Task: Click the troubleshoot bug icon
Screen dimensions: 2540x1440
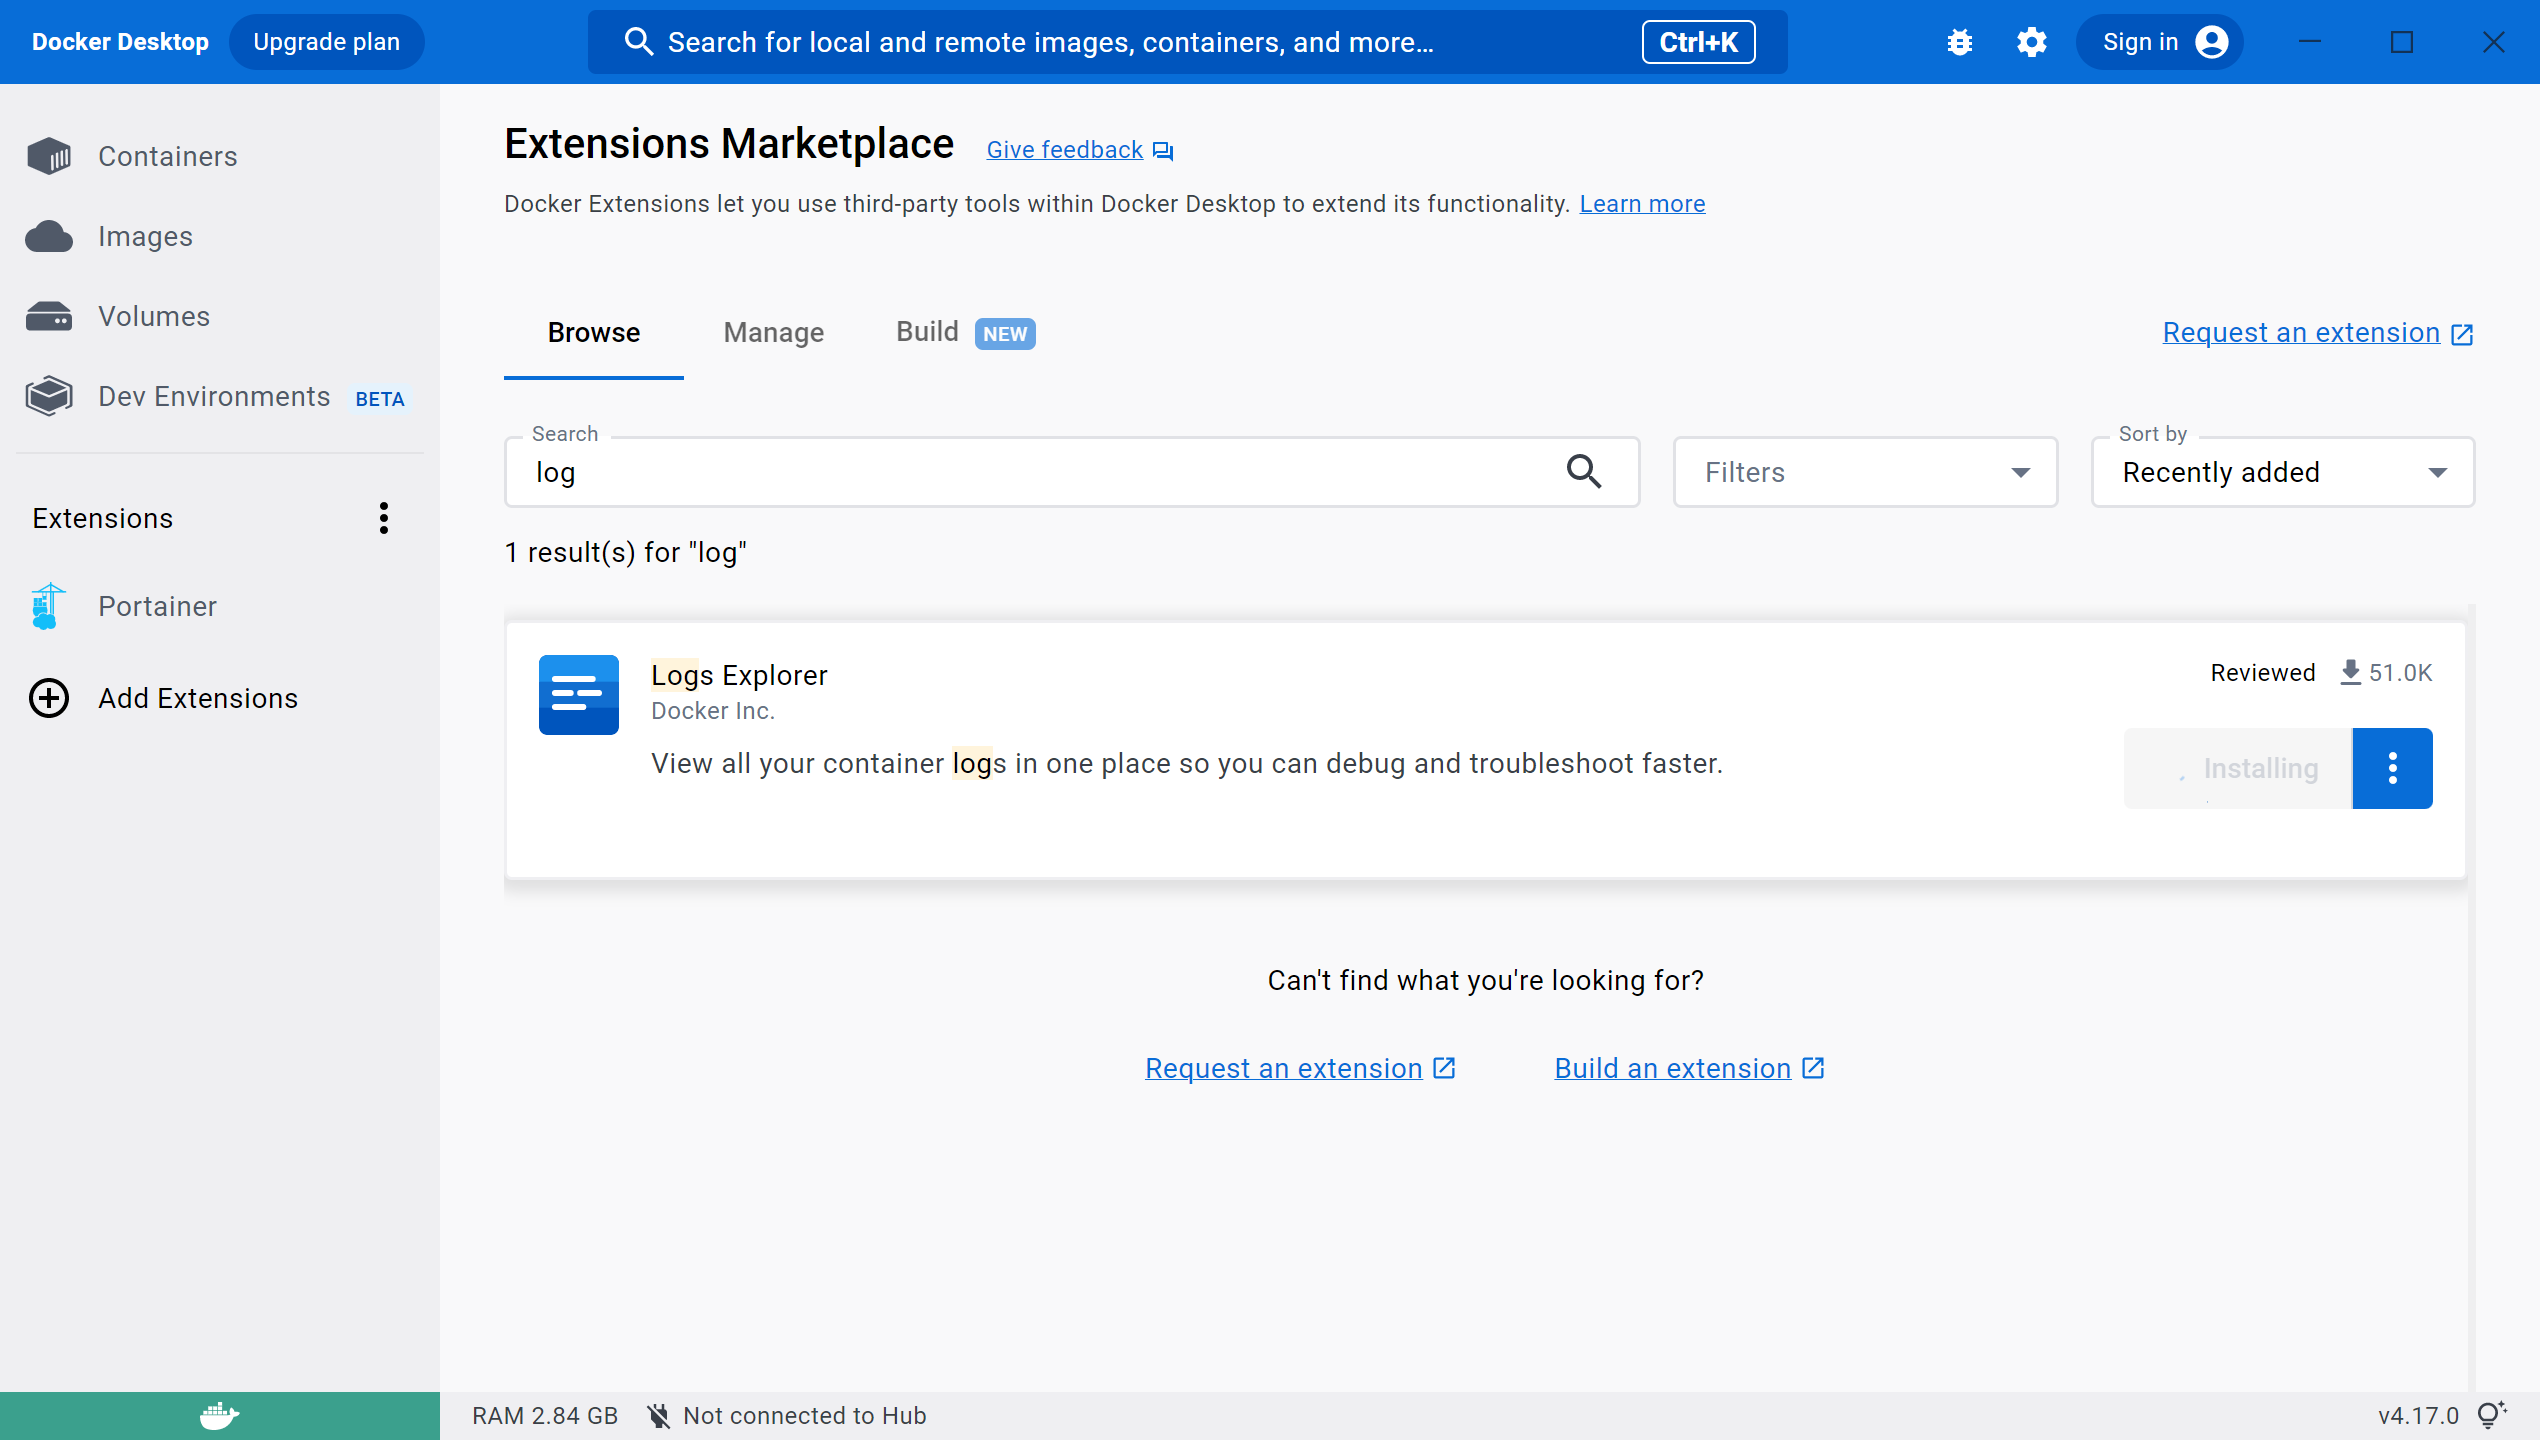Action: [1959, 42]
